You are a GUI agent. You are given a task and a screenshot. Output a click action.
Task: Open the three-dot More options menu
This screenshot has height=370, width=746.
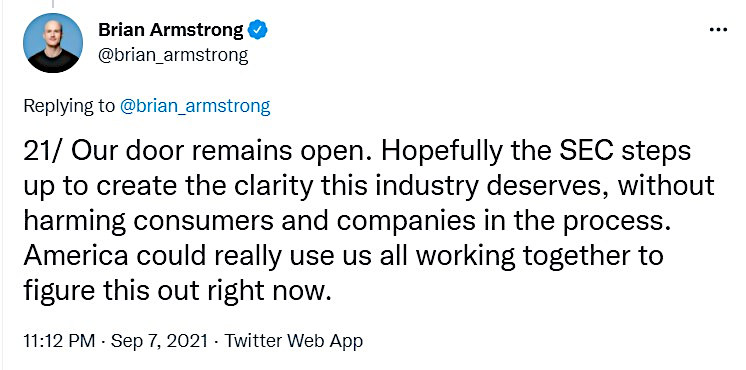pyautogui.click(x=718, y=30)
